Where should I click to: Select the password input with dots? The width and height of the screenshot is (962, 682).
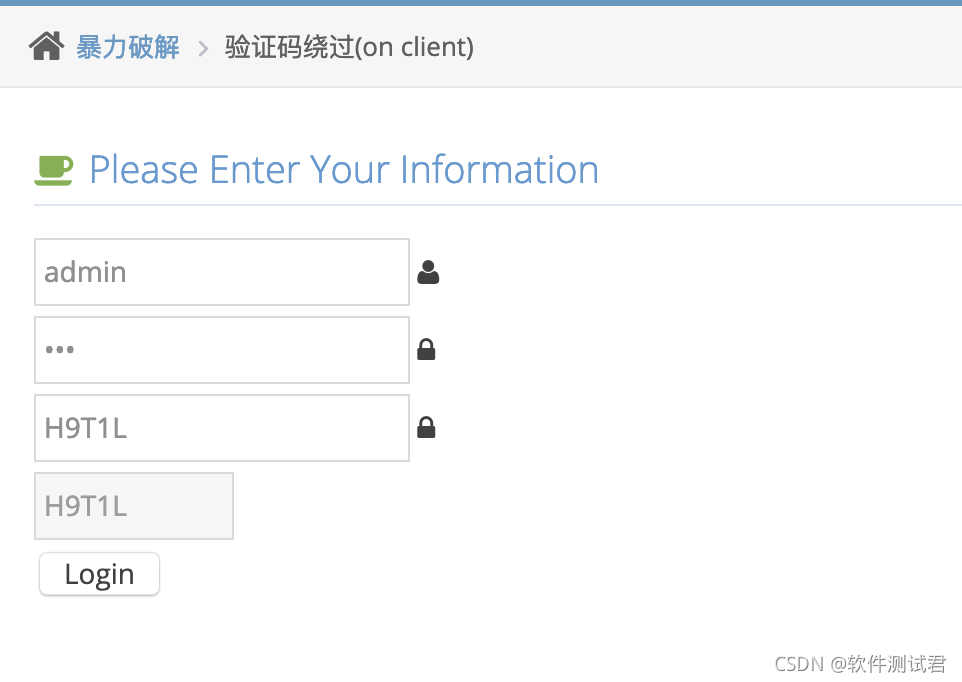pyautogui.click(x=221, y=349)
